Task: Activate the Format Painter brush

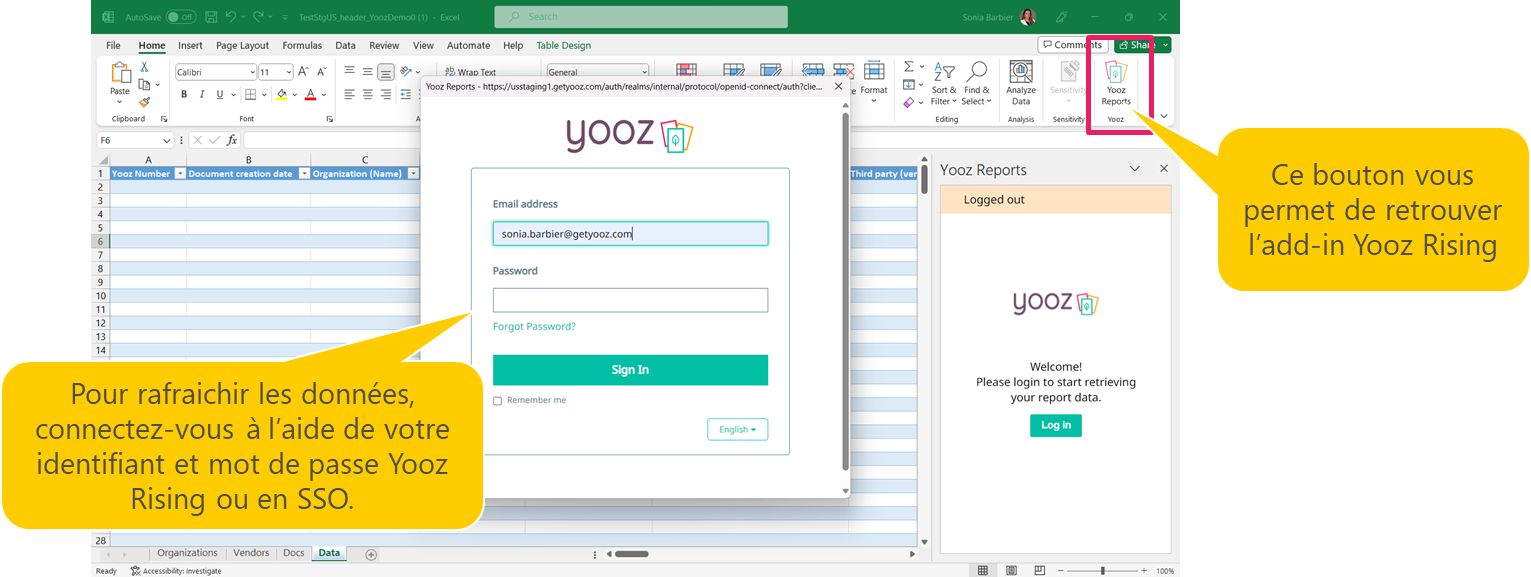Action: [145, 101]
